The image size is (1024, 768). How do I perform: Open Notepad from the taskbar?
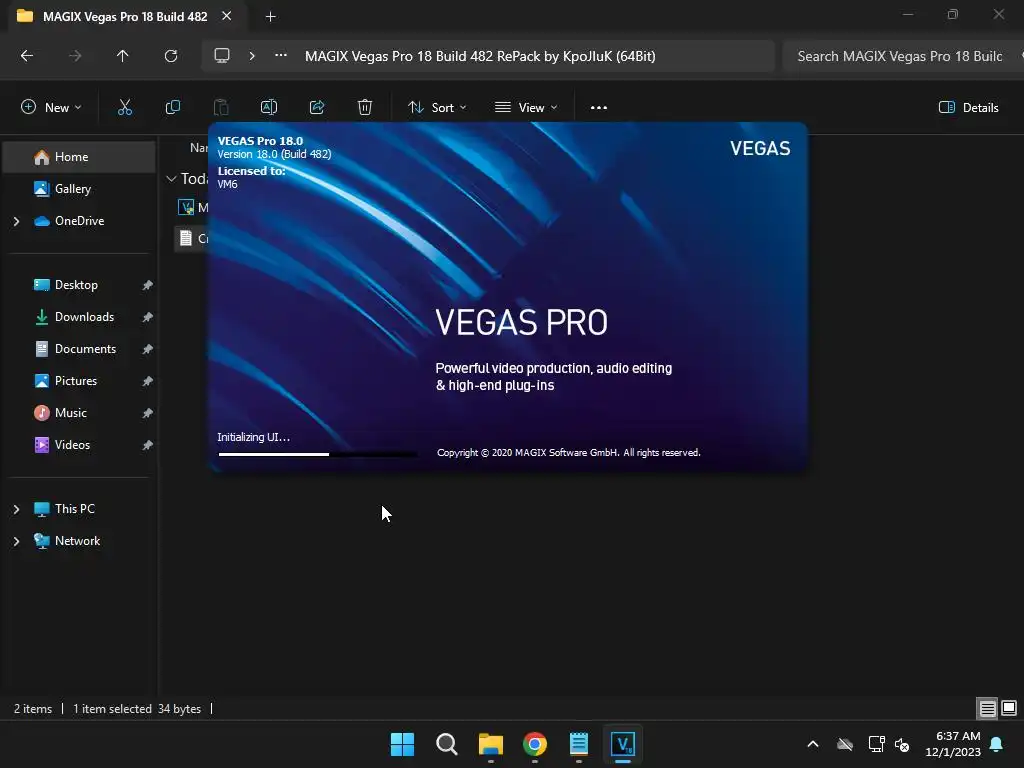[579, 744]
